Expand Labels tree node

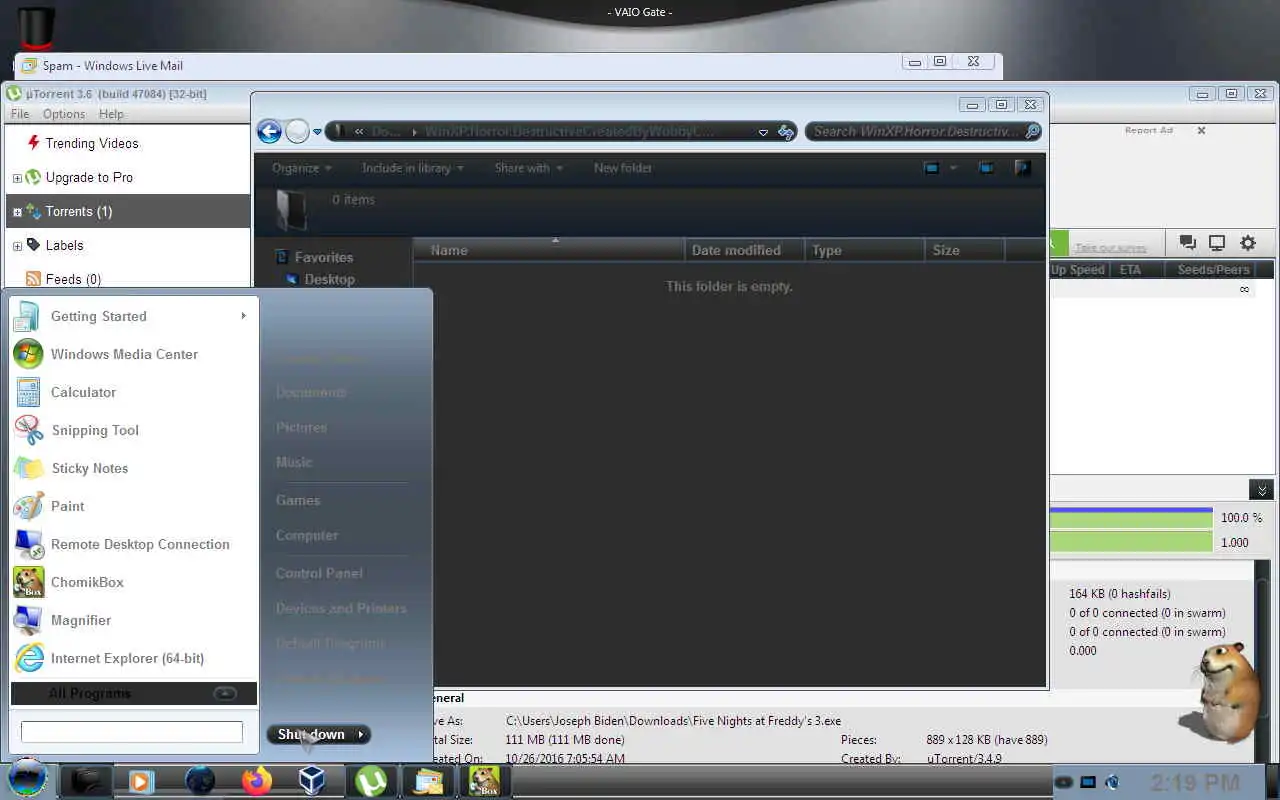(x=17, y=246)
